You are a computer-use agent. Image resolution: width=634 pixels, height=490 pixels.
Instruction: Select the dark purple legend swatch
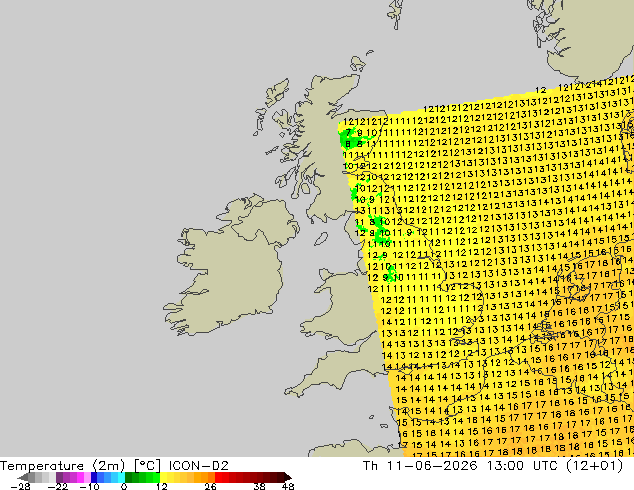(x=59, y=477)
